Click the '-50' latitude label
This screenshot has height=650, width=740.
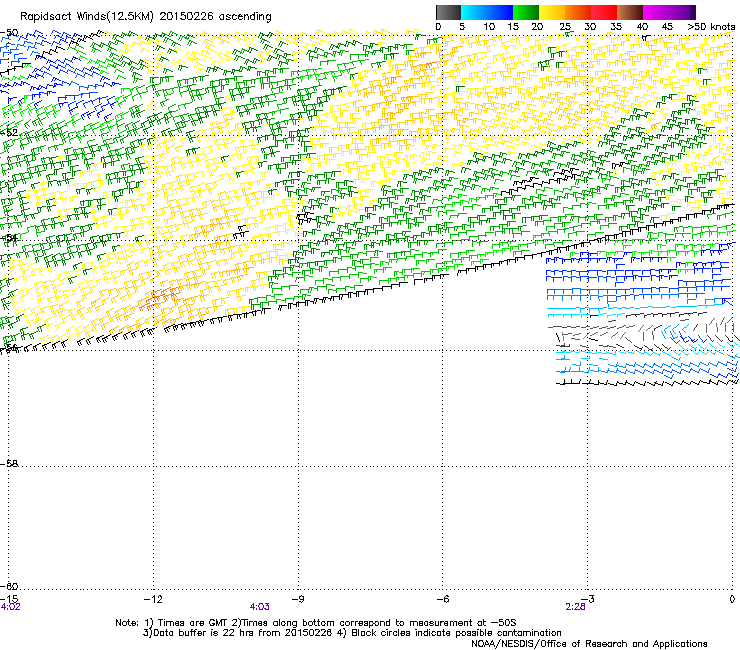click(x=9, y=33)
